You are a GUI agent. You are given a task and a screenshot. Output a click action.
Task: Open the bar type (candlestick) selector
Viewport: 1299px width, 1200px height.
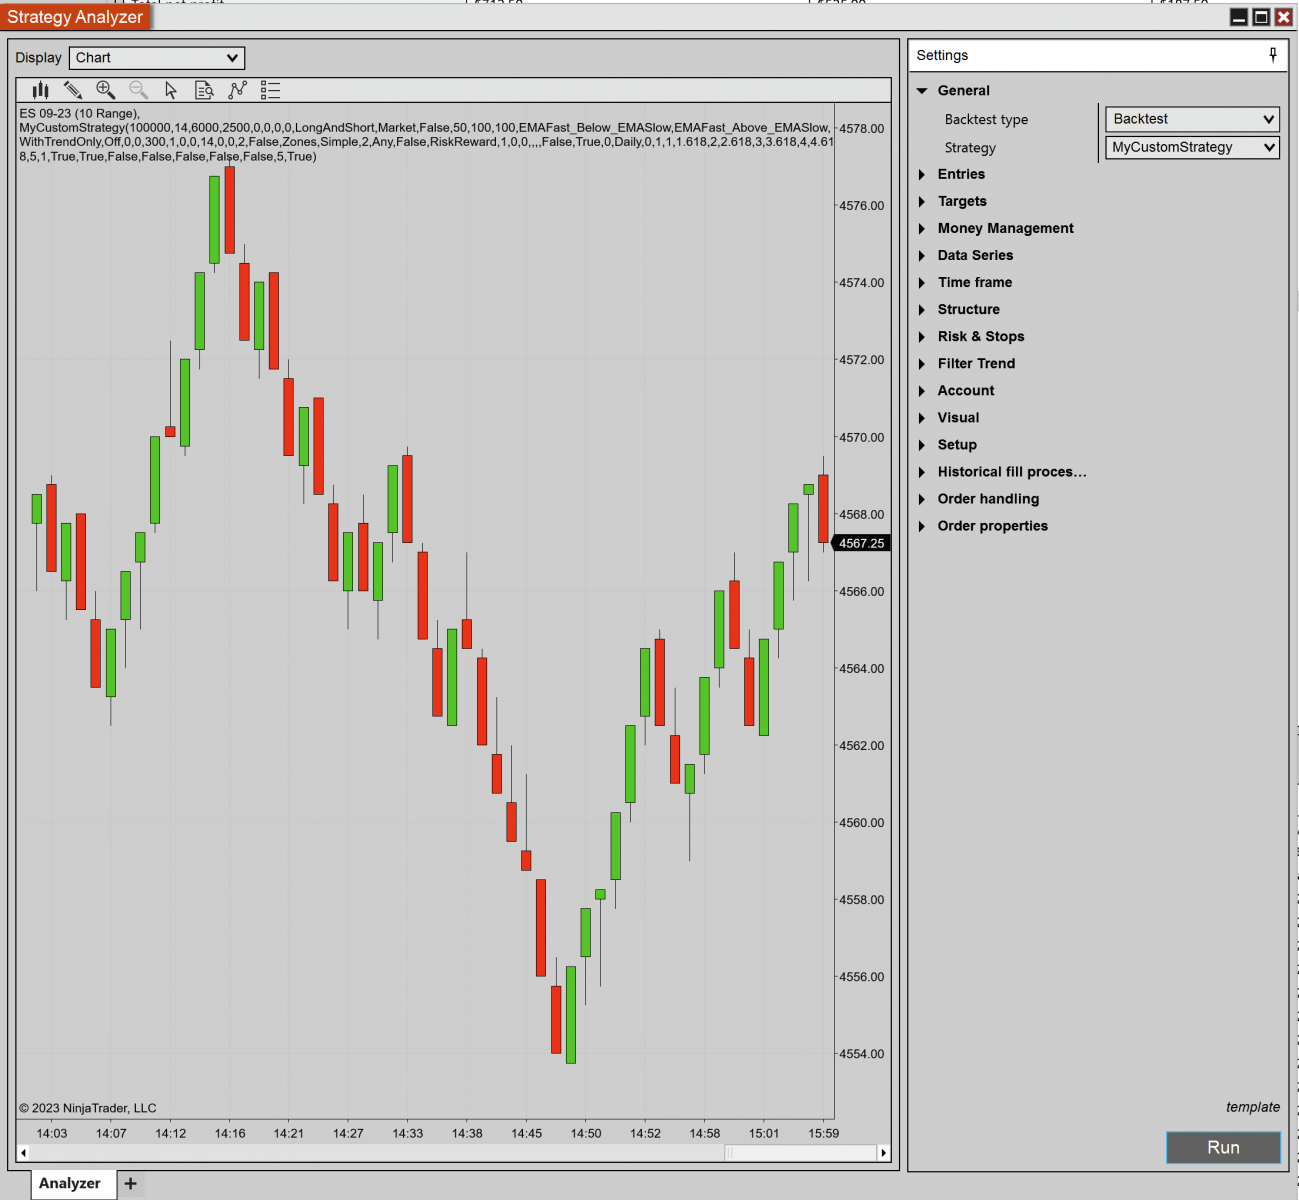[40, 90]
